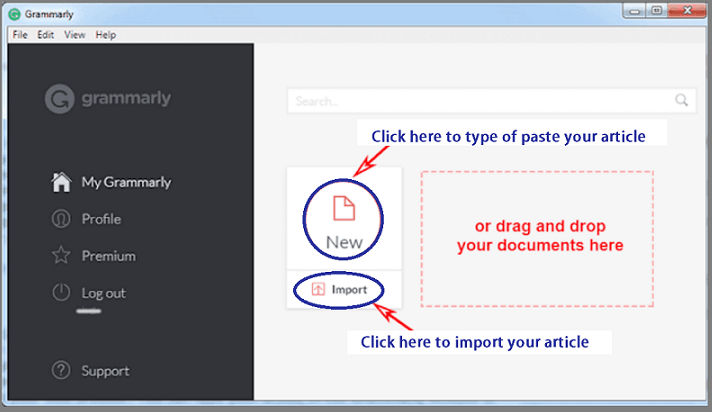
Task: Open the Help menu
Action: (106, 35)
